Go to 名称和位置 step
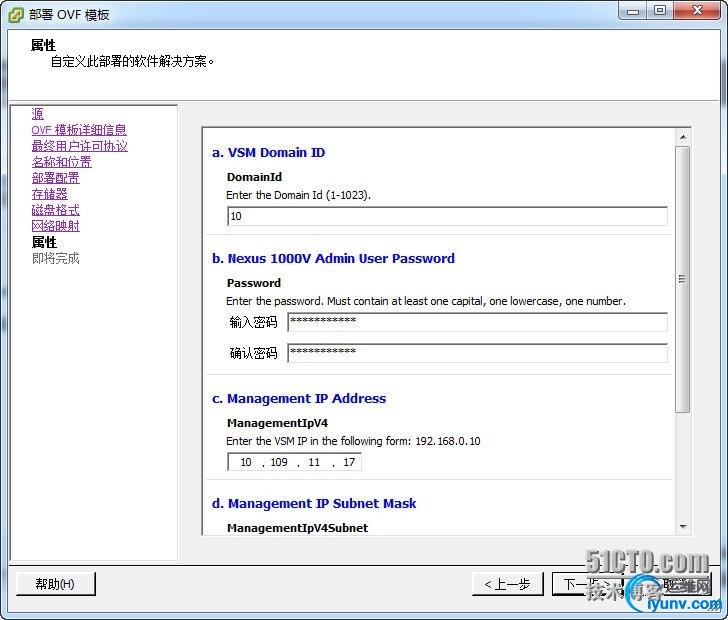728x620 pixels. click(62, 162)
